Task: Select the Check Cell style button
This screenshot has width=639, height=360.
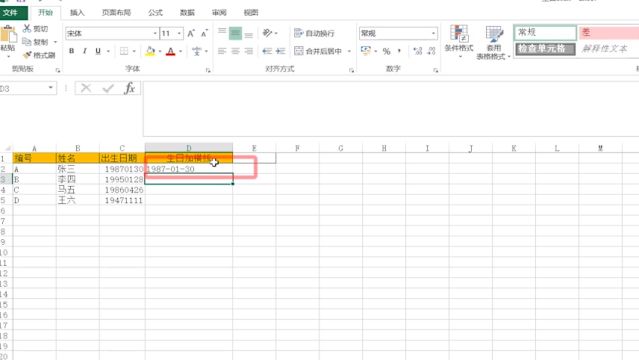Action: point(545,49)
